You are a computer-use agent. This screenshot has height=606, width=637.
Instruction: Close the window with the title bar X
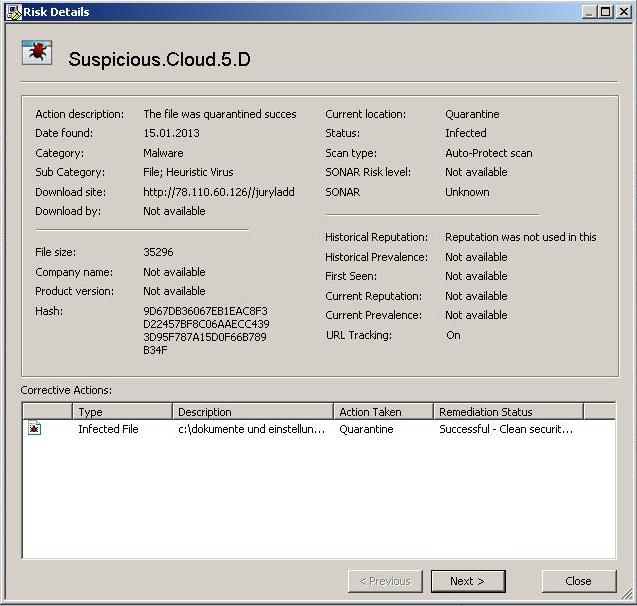coord(623,12)
